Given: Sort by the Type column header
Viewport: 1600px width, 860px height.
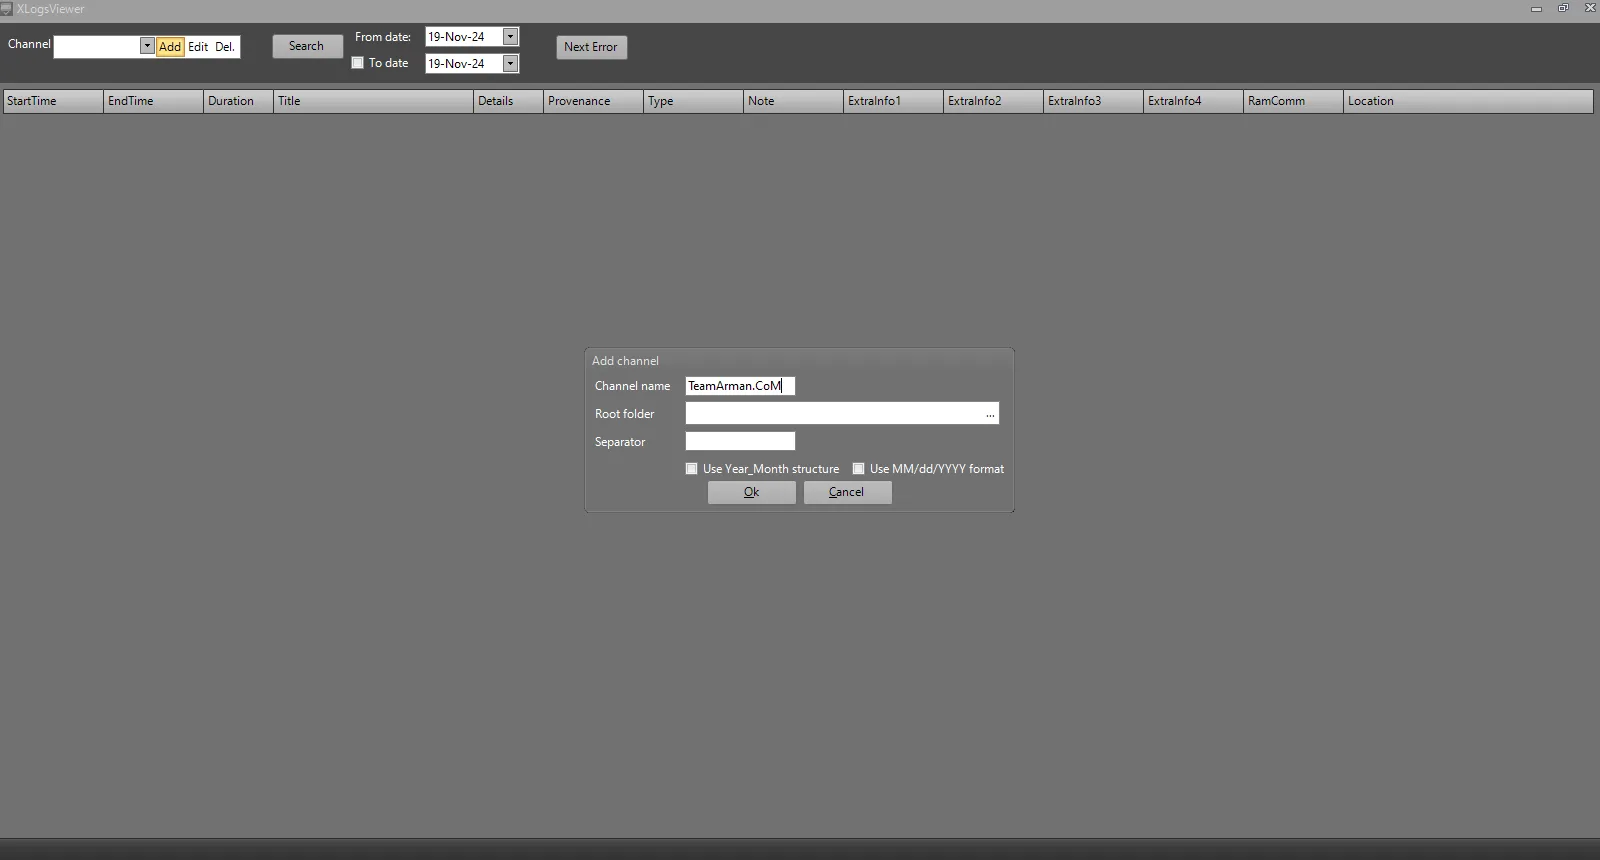Looking at the screenshot, I should (693, 101).
